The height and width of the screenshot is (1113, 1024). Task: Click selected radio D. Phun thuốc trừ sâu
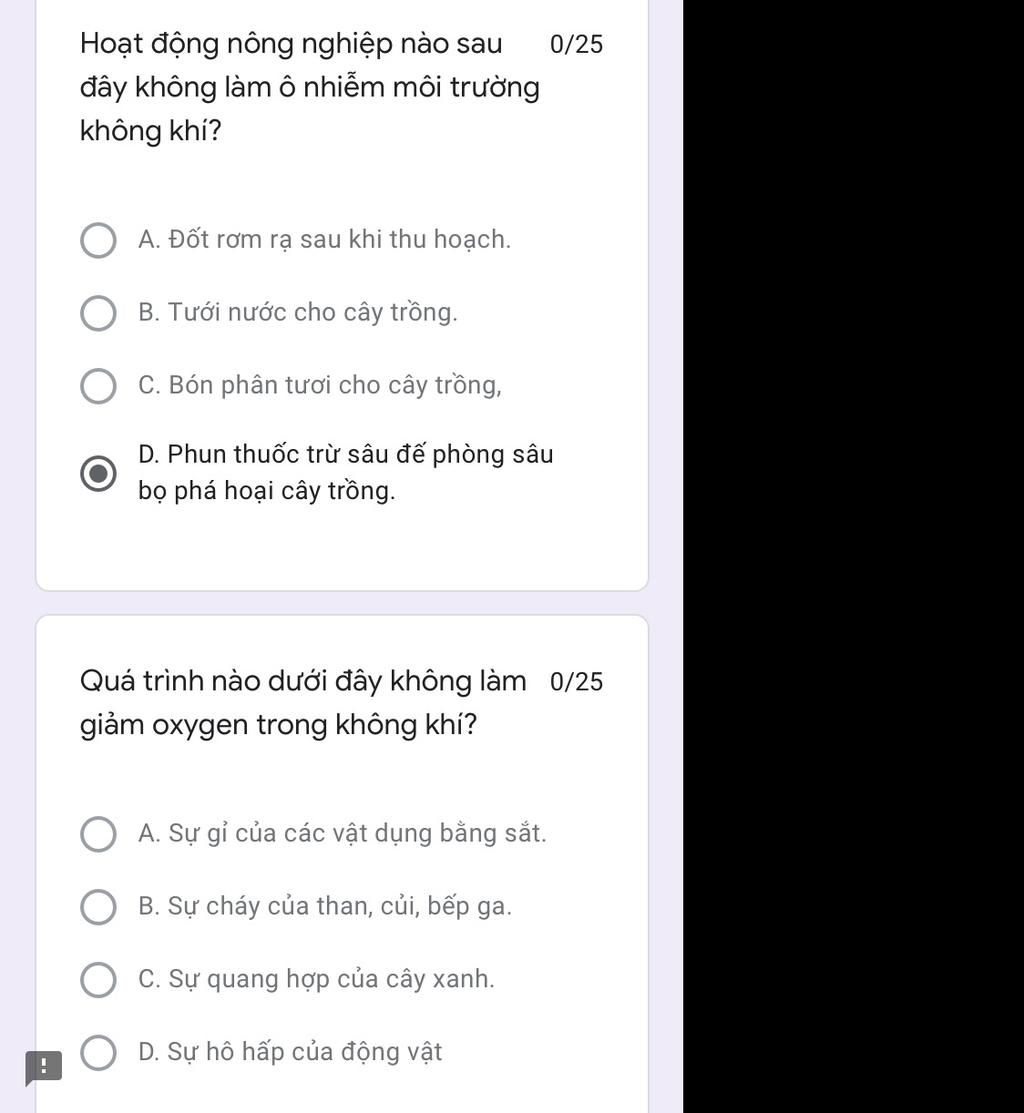coord(99,473)
